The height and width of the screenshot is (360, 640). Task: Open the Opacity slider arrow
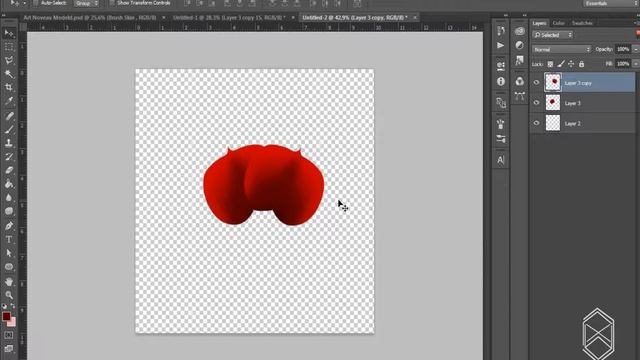coord(635,49)
